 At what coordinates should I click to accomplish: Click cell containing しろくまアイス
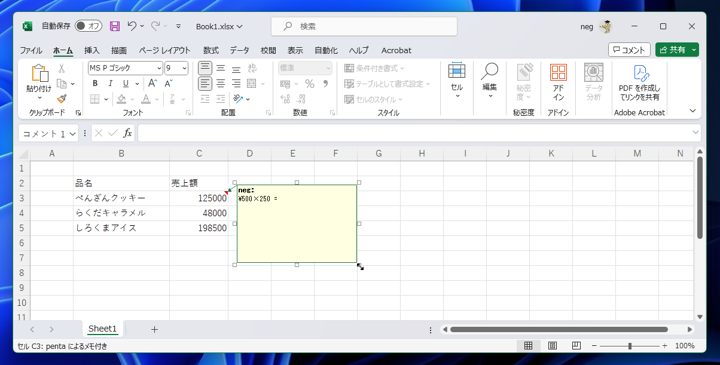(x=121, y=228)
